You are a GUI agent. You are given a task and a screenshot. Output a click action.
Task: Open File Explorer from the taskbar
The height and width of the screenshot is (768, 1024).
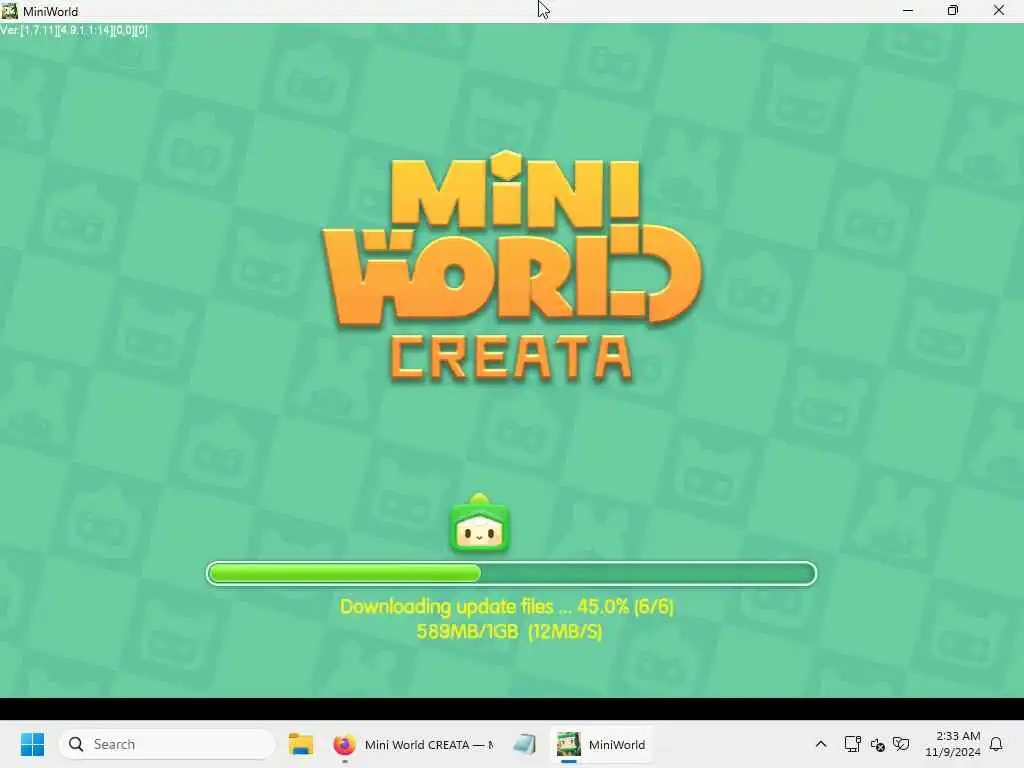(301, 744)
